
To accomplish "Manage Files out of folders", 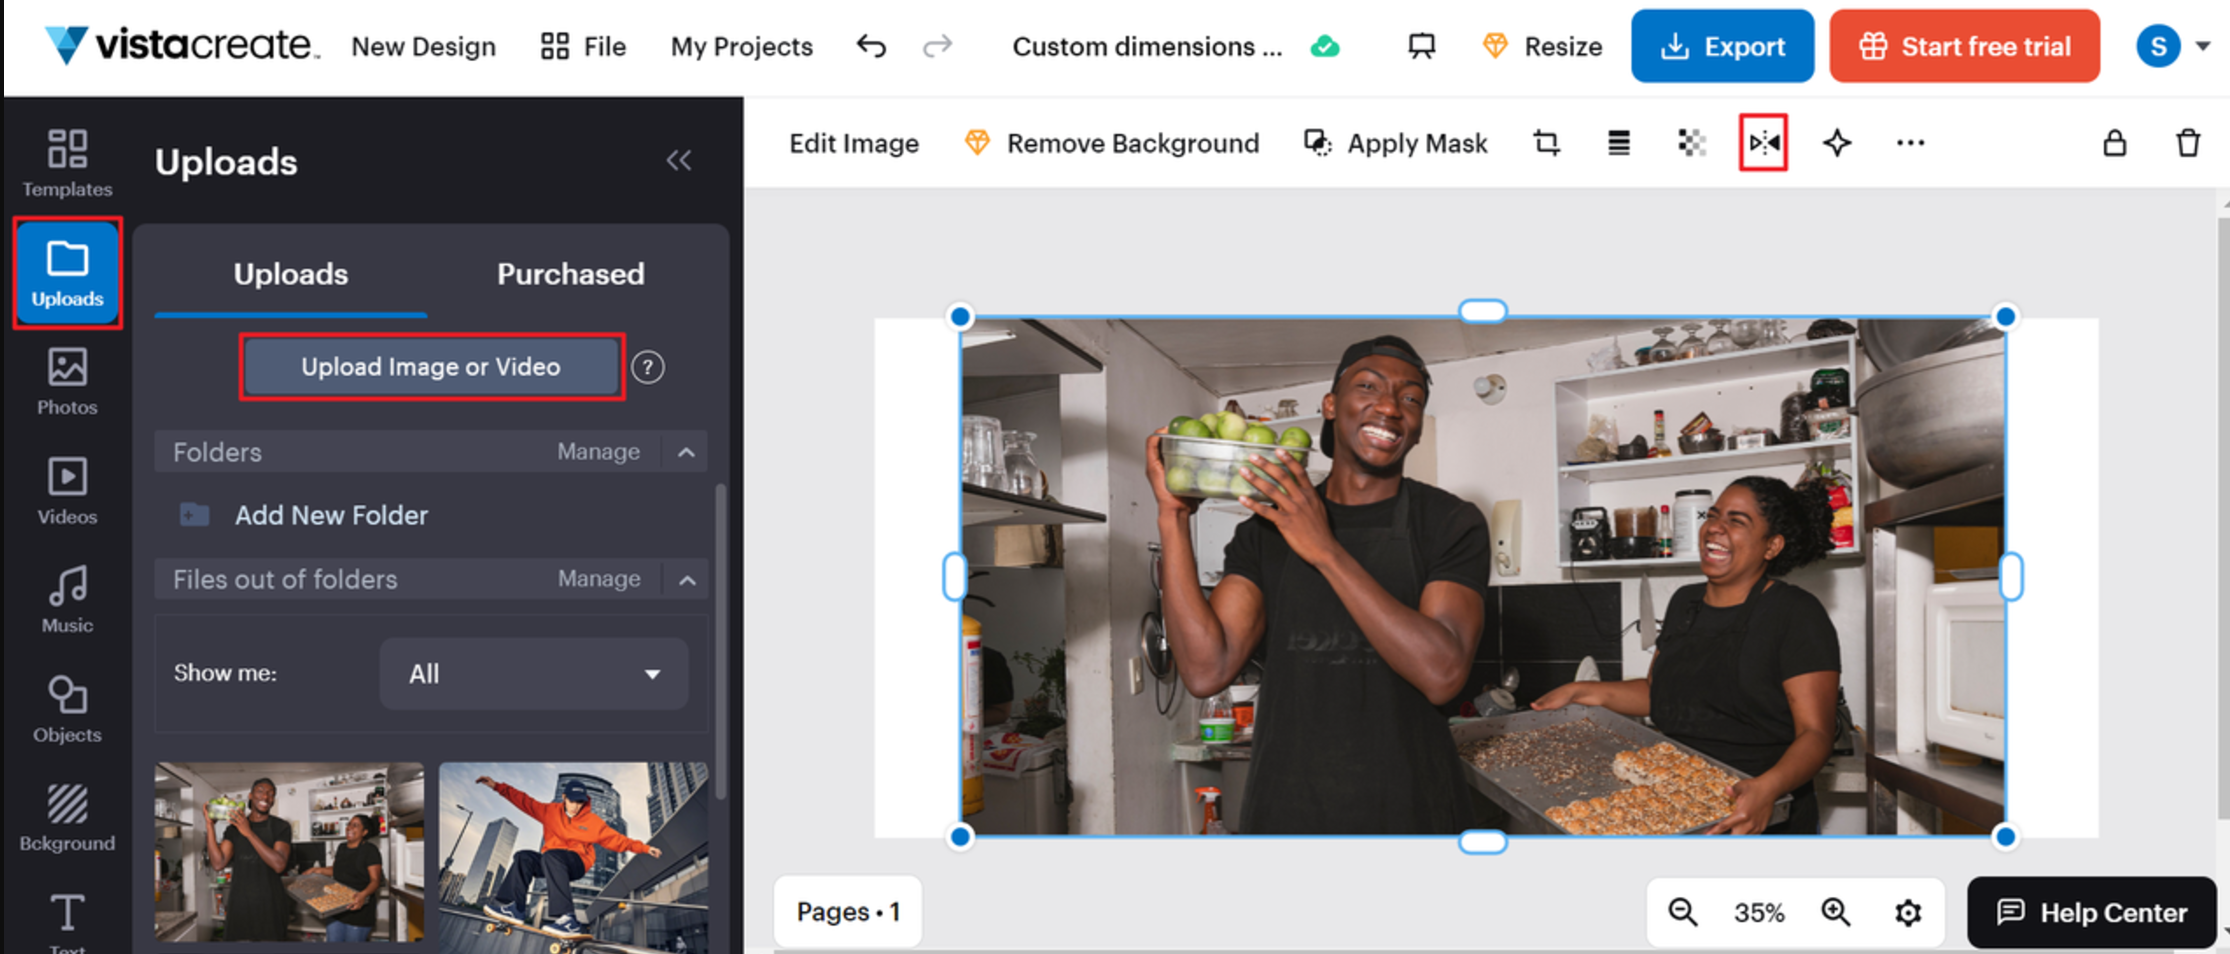I will click(599, 579).
